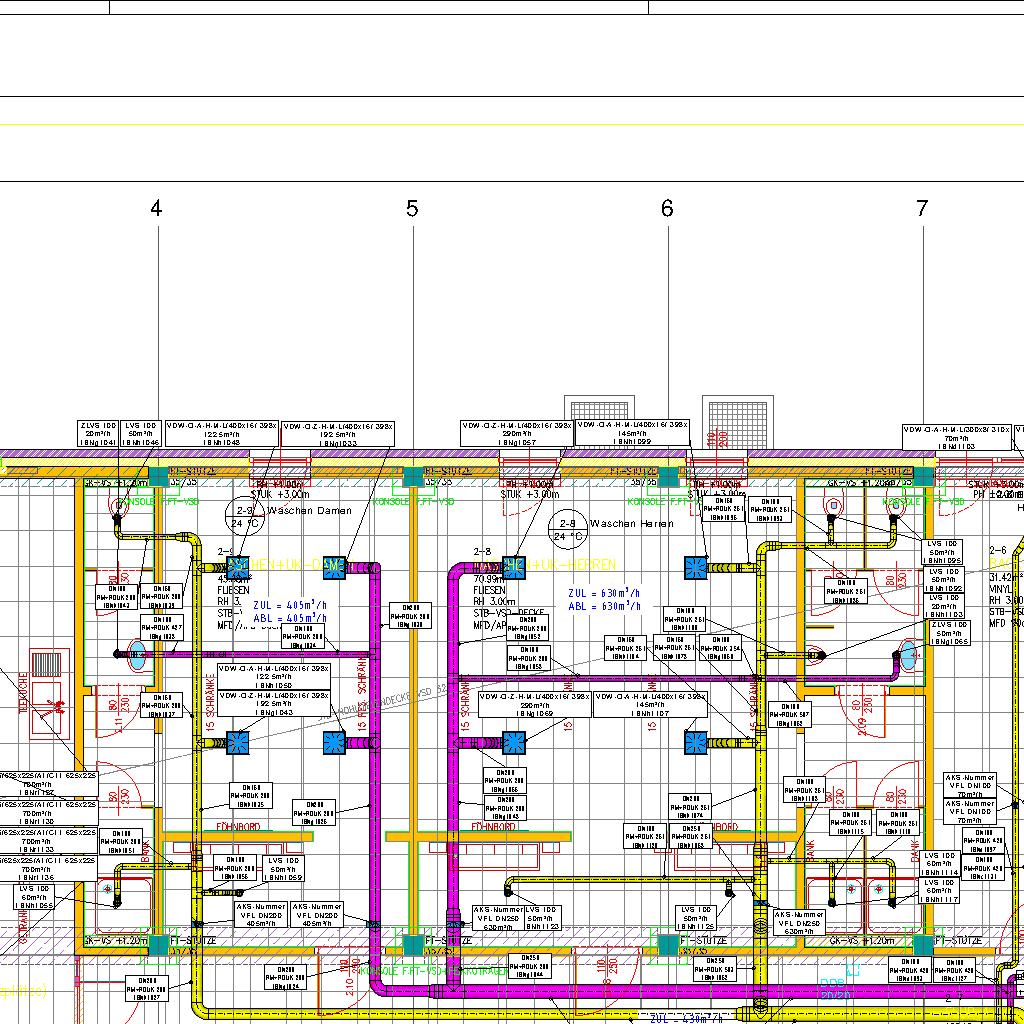Click the Waschen Herren room name text
This screenshot has width=1024, height=1024.
point(632,524)
